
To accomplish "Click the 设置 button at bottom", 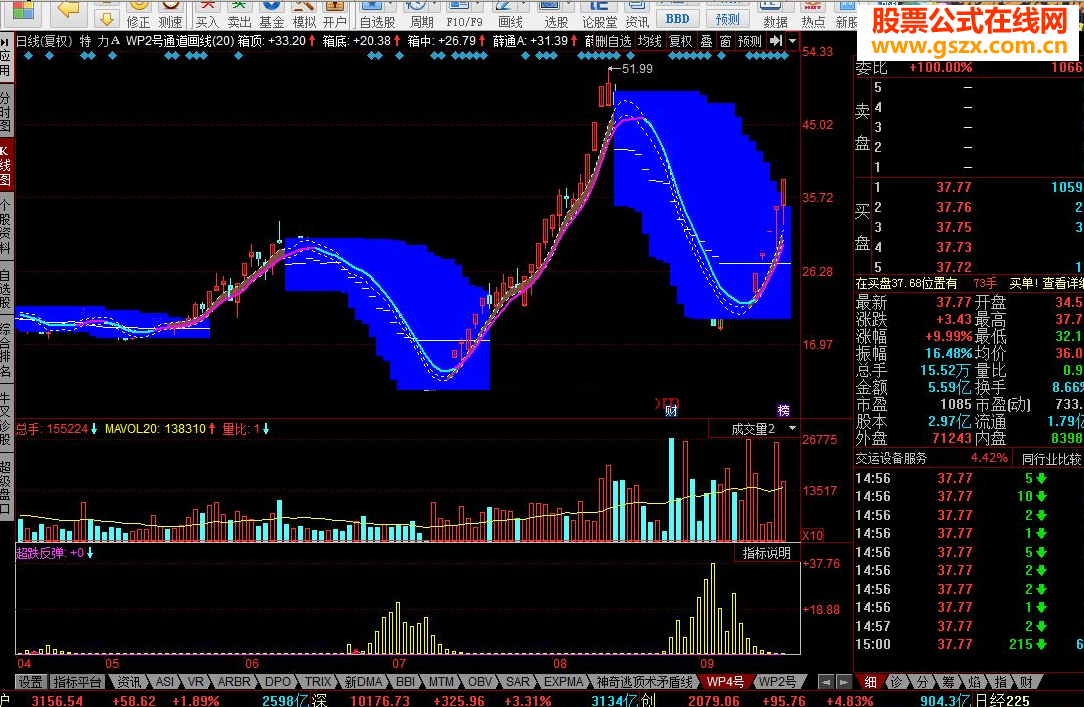I will 30,682.
